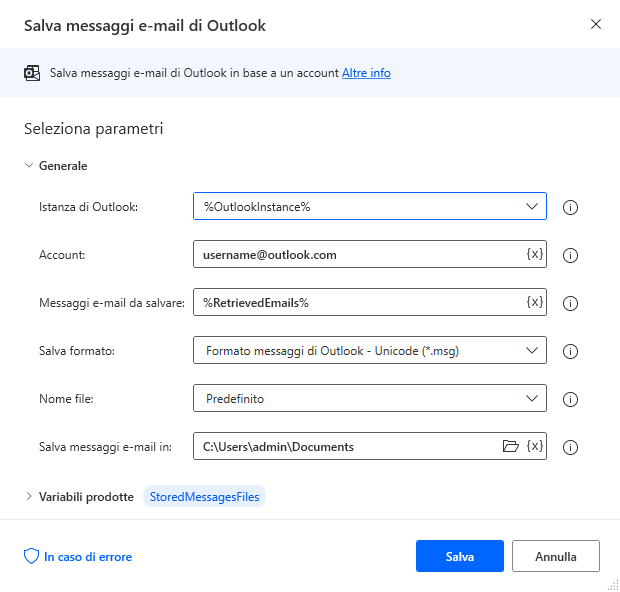Insert variable in save folder field
620x592 pixels.
click(535, 446)
